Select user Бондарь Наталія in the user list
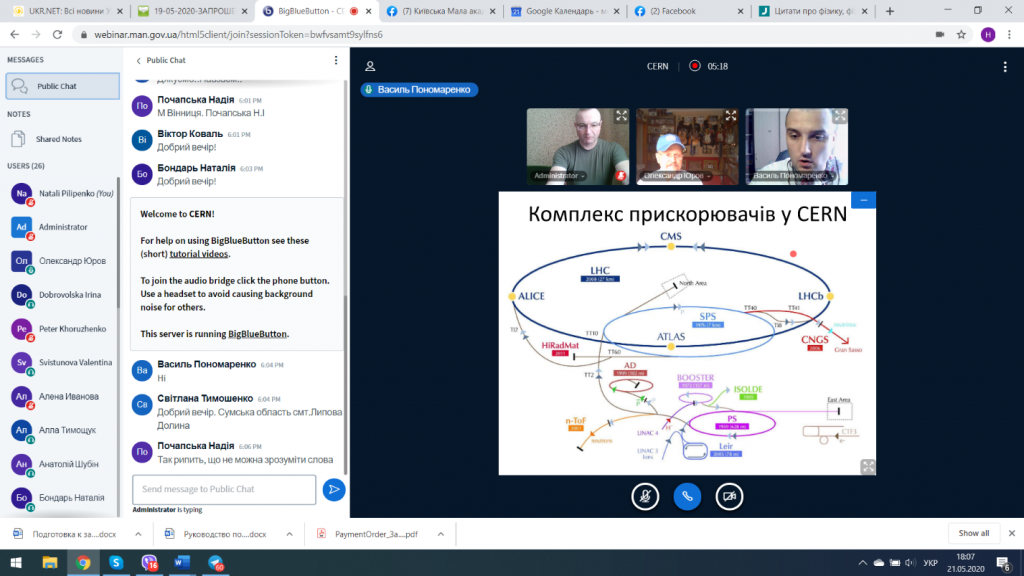This screenshot has height=576, width=1024. tap(63, 498)
